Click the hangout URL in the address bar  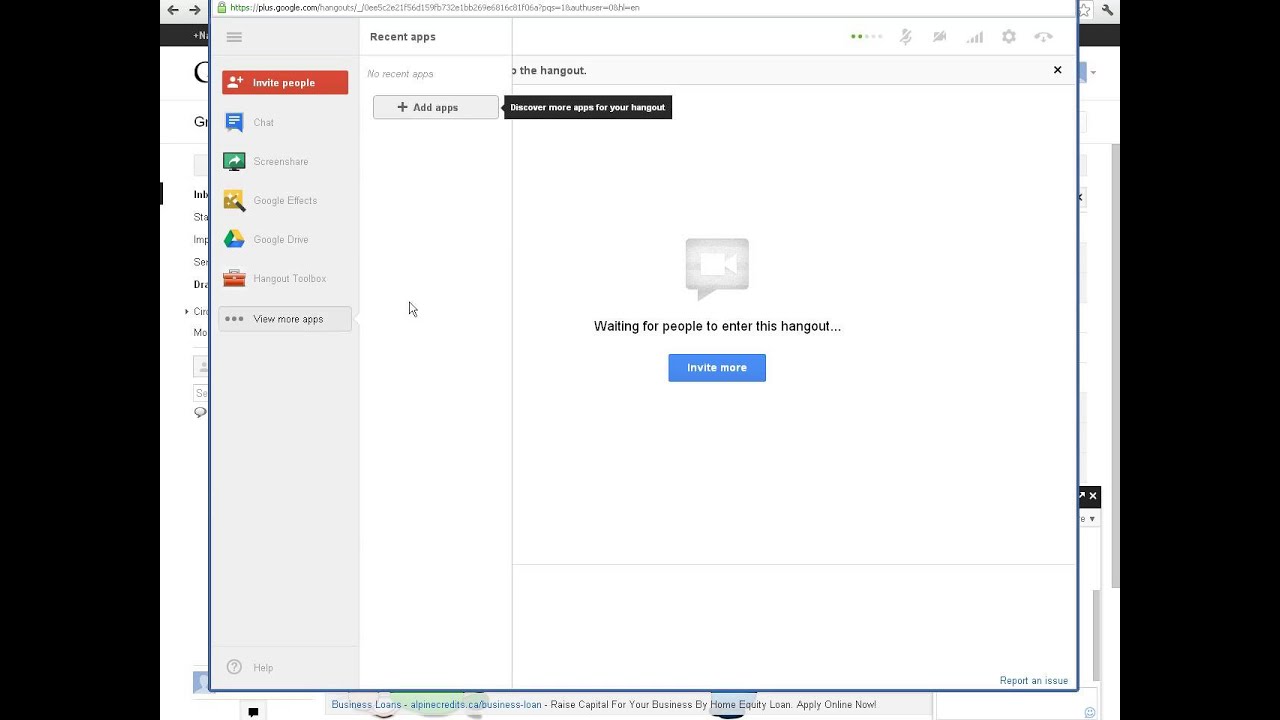[x=435, y=7]
